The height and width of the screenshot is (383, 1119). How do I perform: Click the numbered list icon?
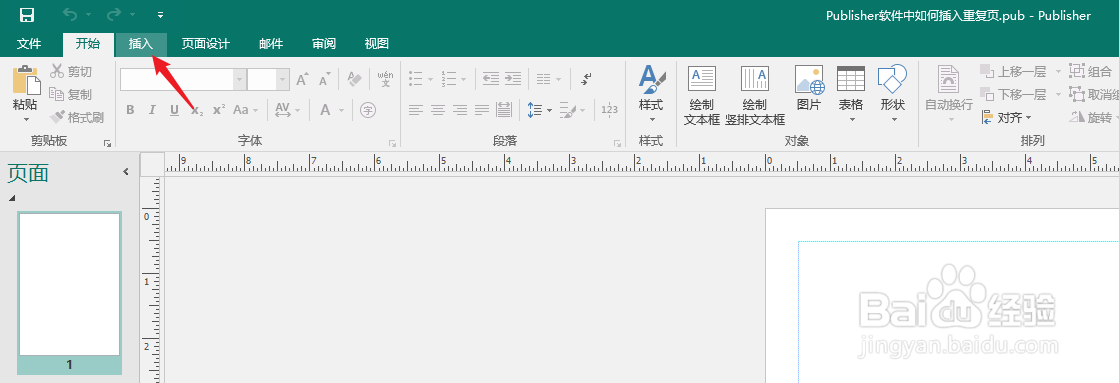[449, 79]
